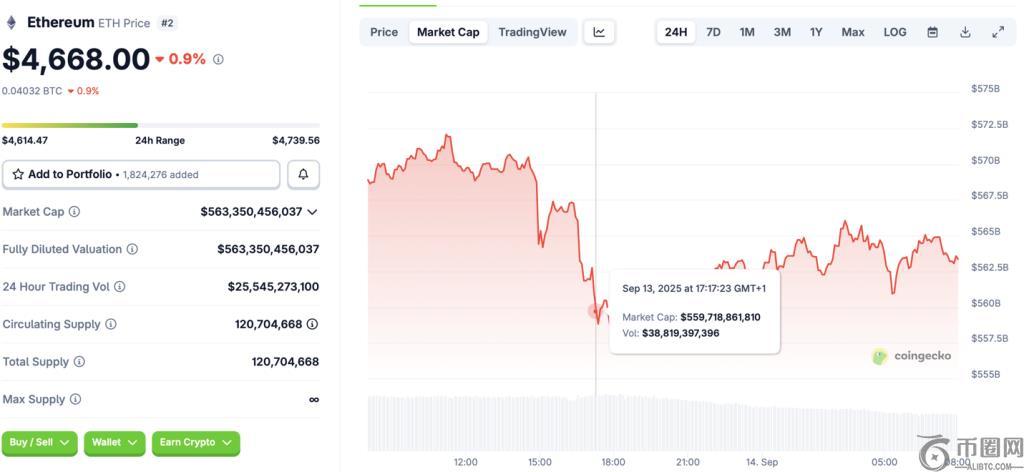This screenshot has width=1024, height=472.
Task: Expand chart to fullscreen
Action: [998, 32]
